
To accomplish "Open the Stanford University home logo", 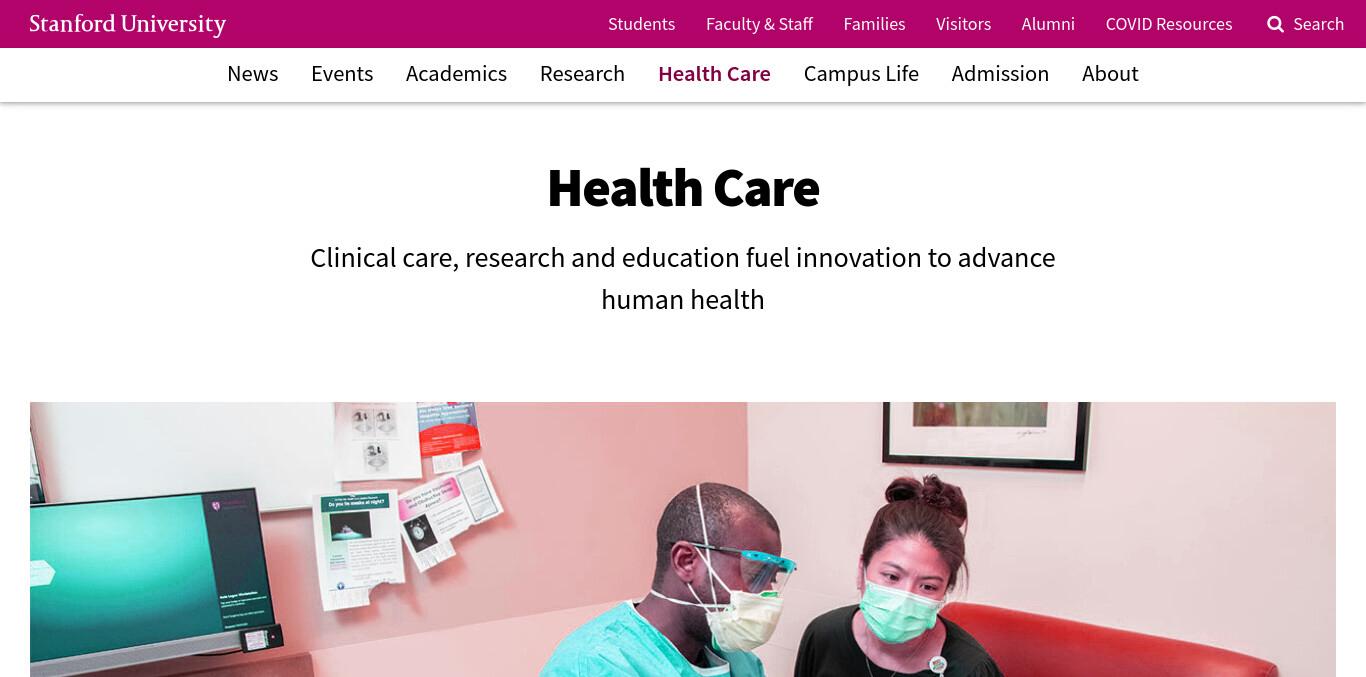I will point(128,24).
